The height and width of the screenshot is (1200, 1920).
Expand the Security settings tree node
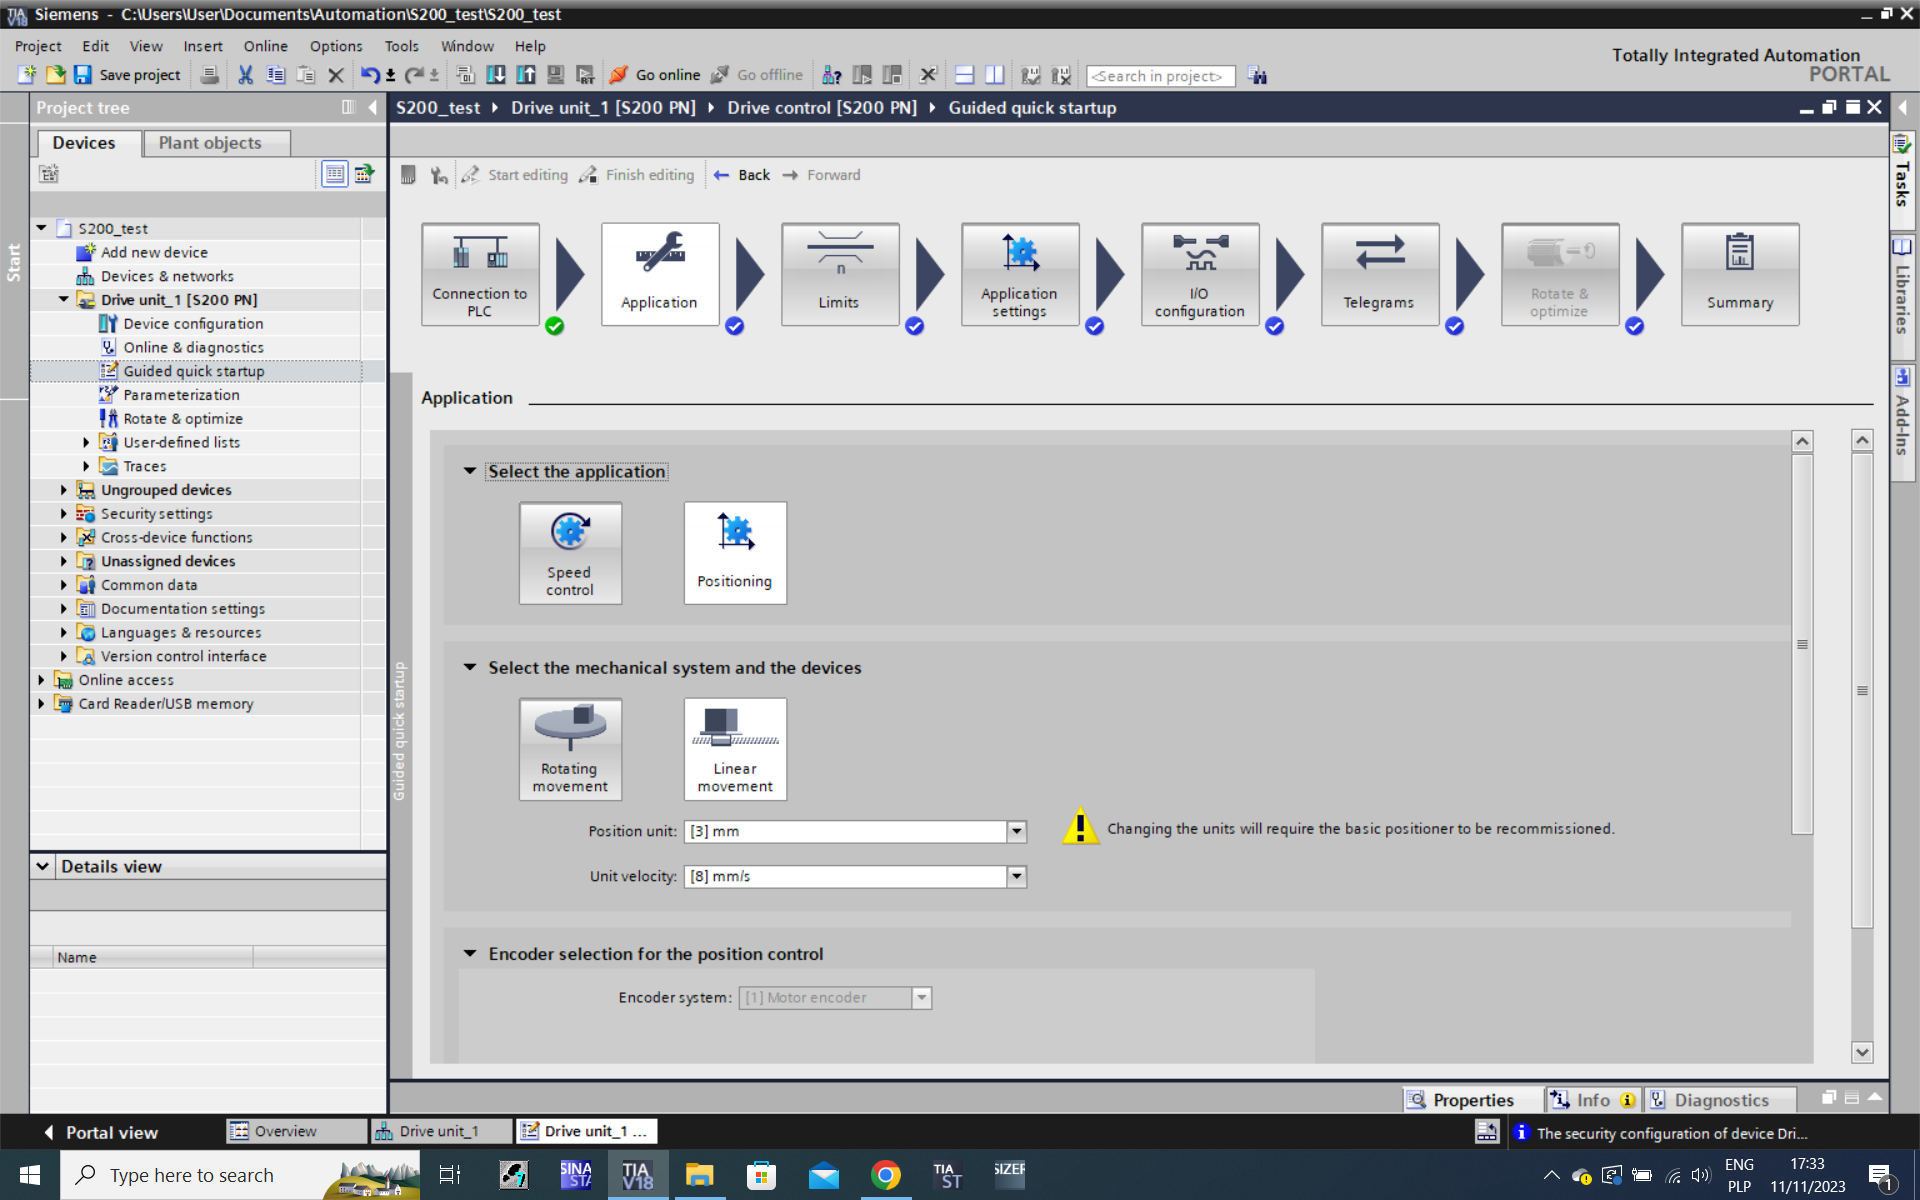coord(64,513)
